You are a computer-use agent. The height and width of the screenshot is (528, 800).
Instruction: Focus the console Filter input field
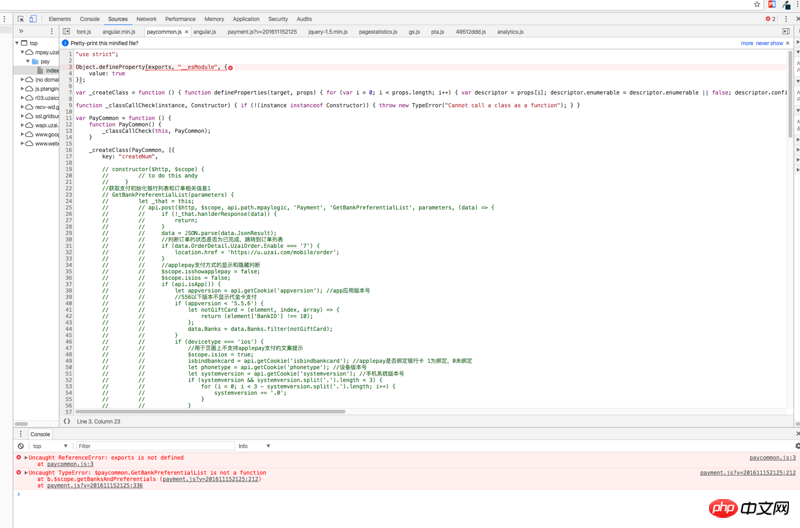[x=155, y=446]
